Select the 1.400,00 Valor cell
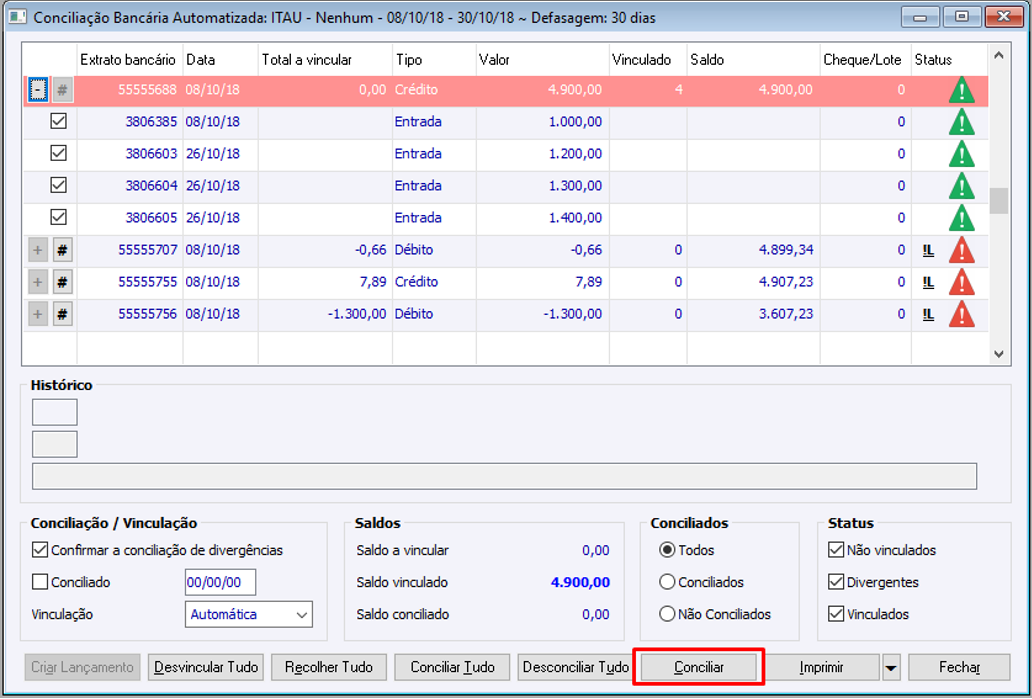The image size is (1032, 699). point(542,218)
